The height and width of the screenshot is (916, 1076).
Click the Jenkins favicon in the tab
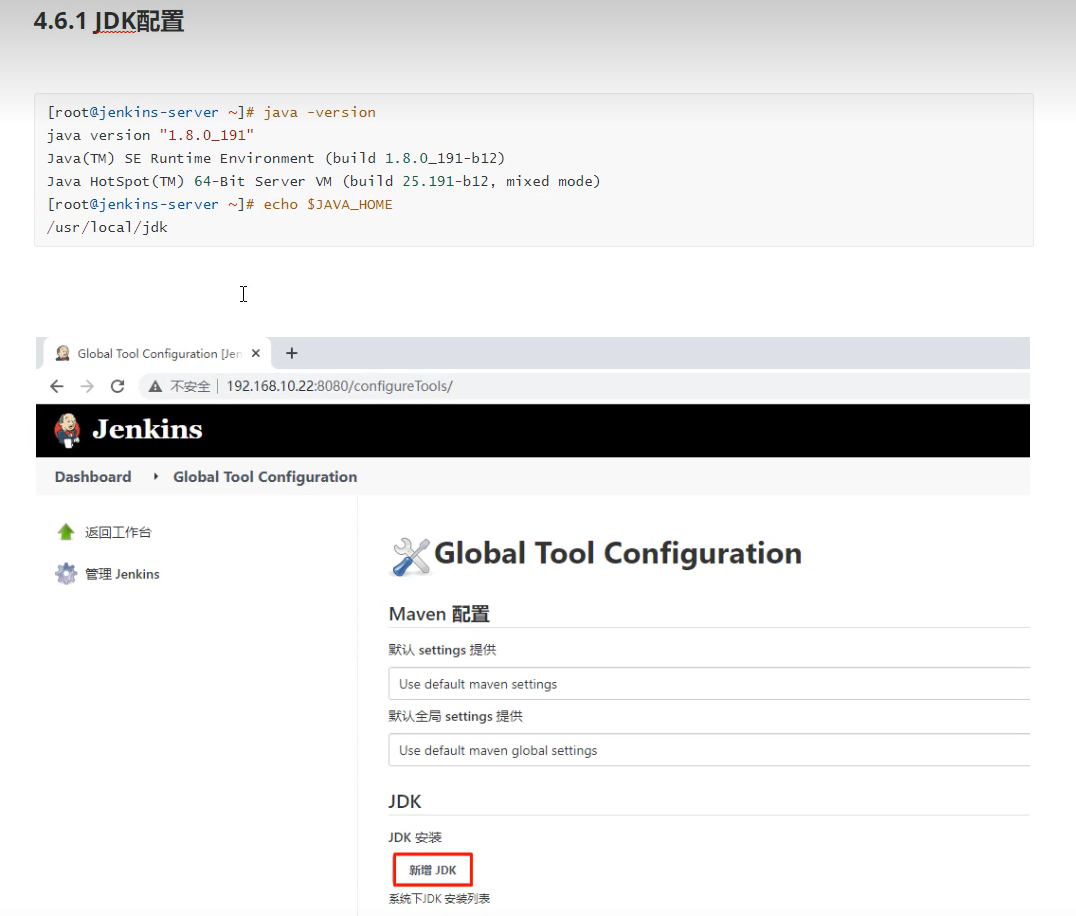coord(62,353)
